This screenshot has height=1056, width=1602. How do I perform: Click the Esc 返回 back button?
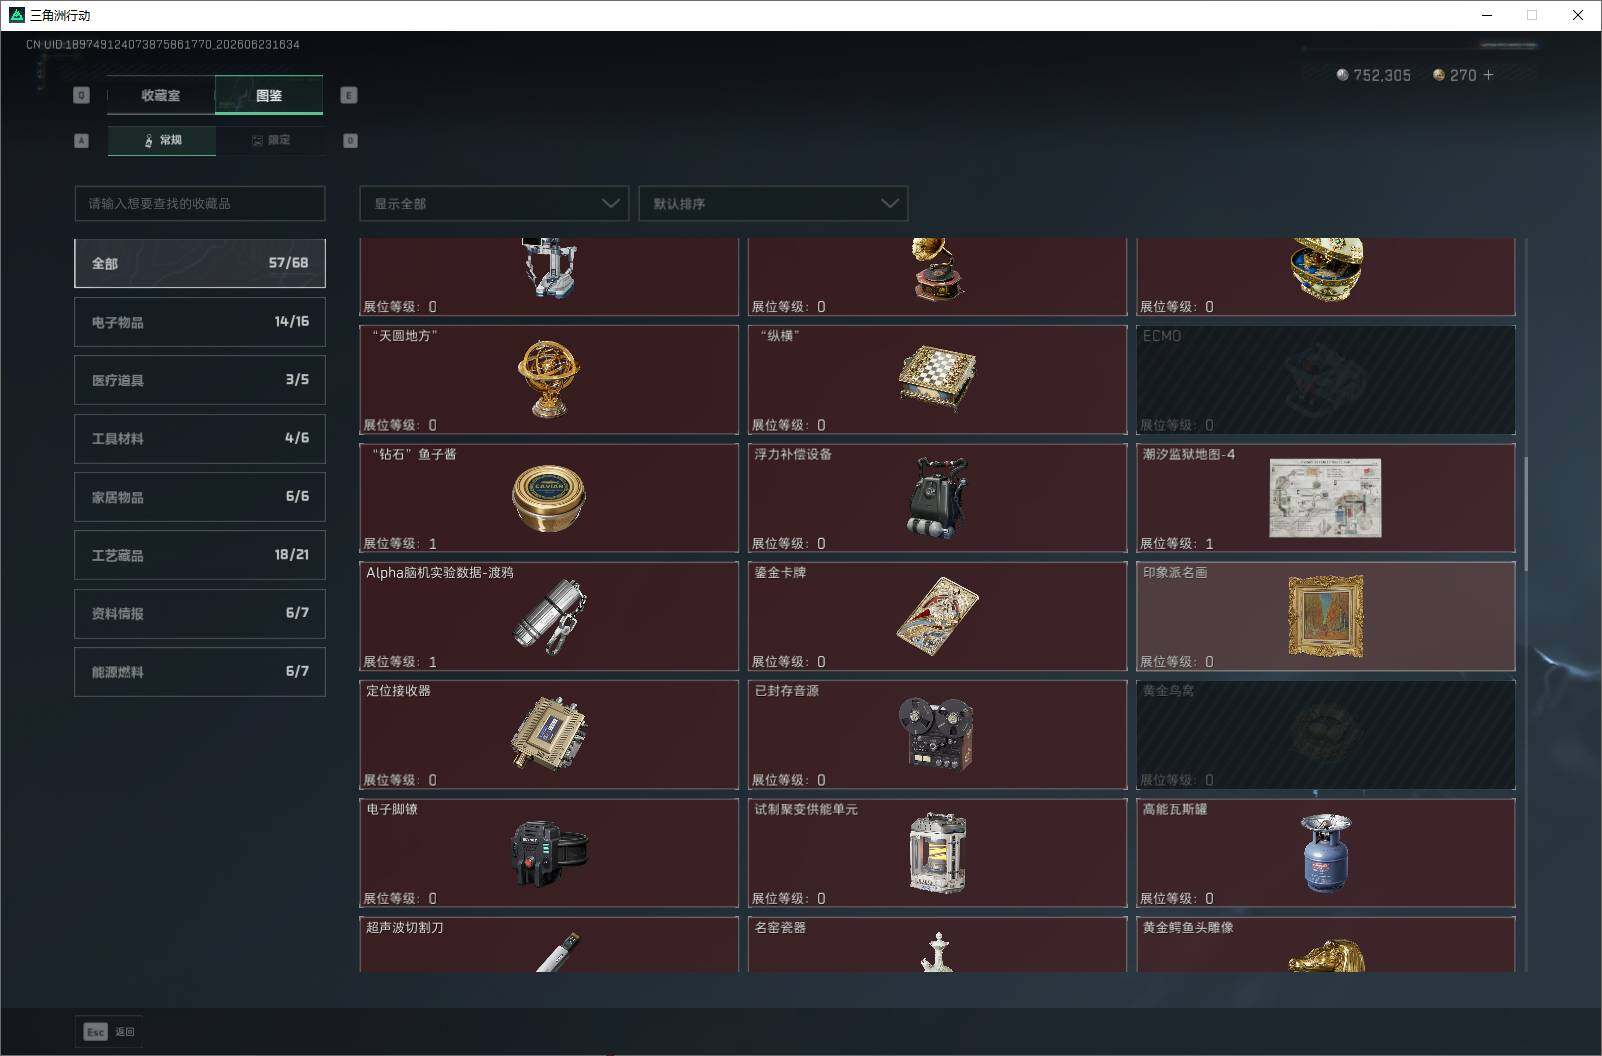[109, 1031]
